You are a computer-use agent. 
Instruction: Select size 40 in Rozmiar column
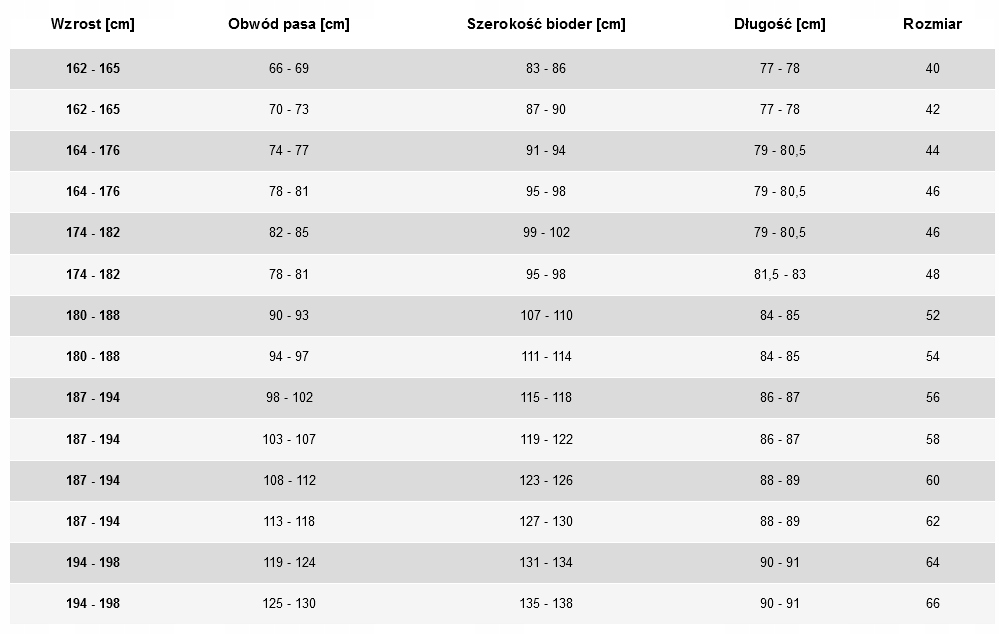click(932, 68)
